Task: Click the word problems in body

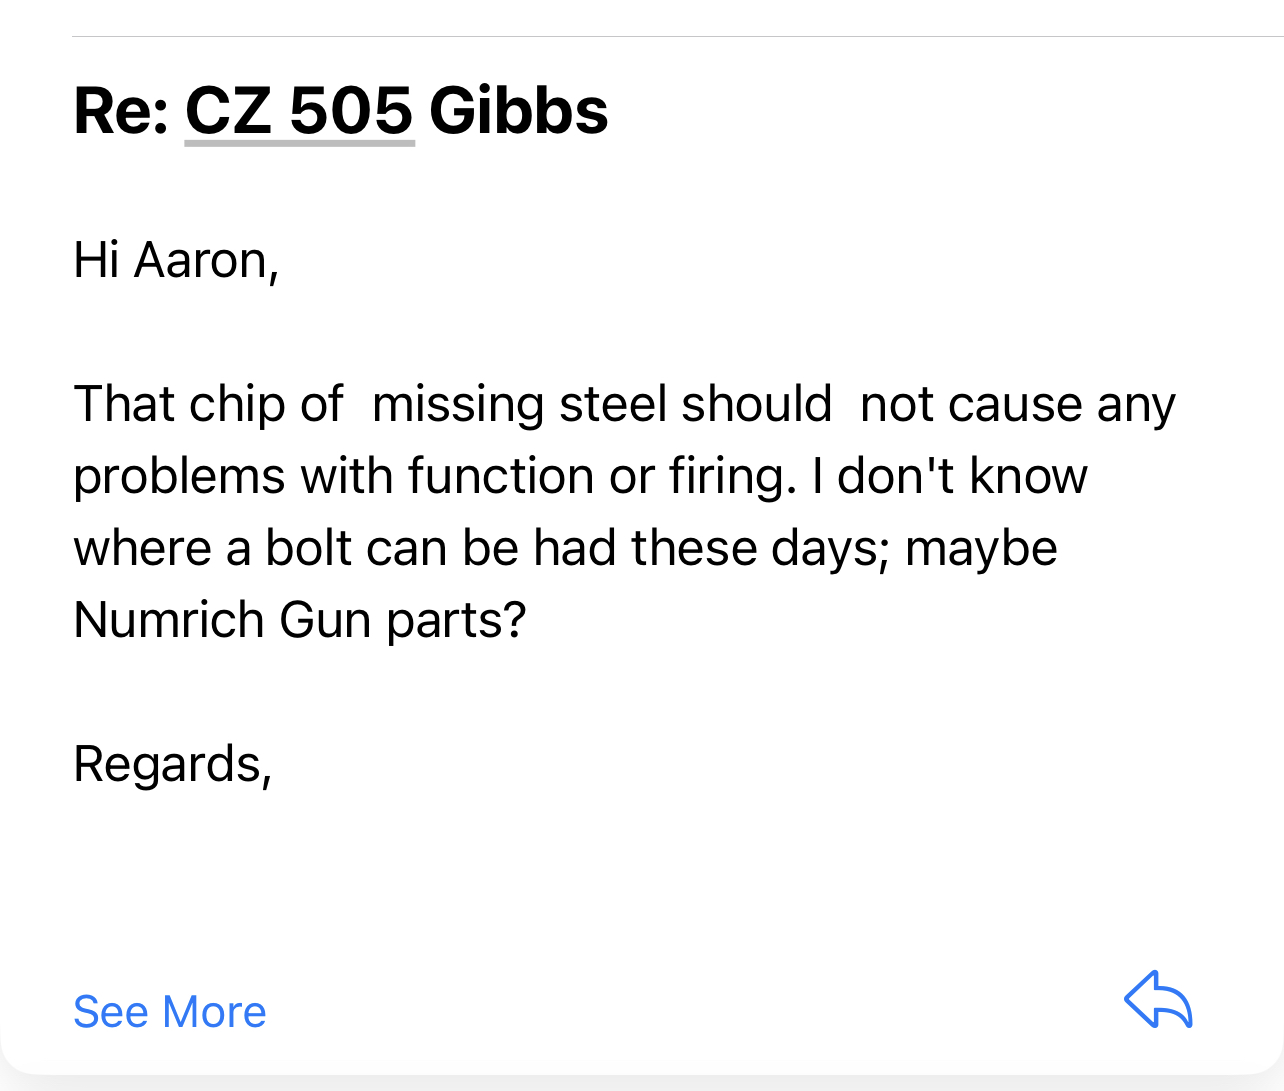Action: coord(179,477)
